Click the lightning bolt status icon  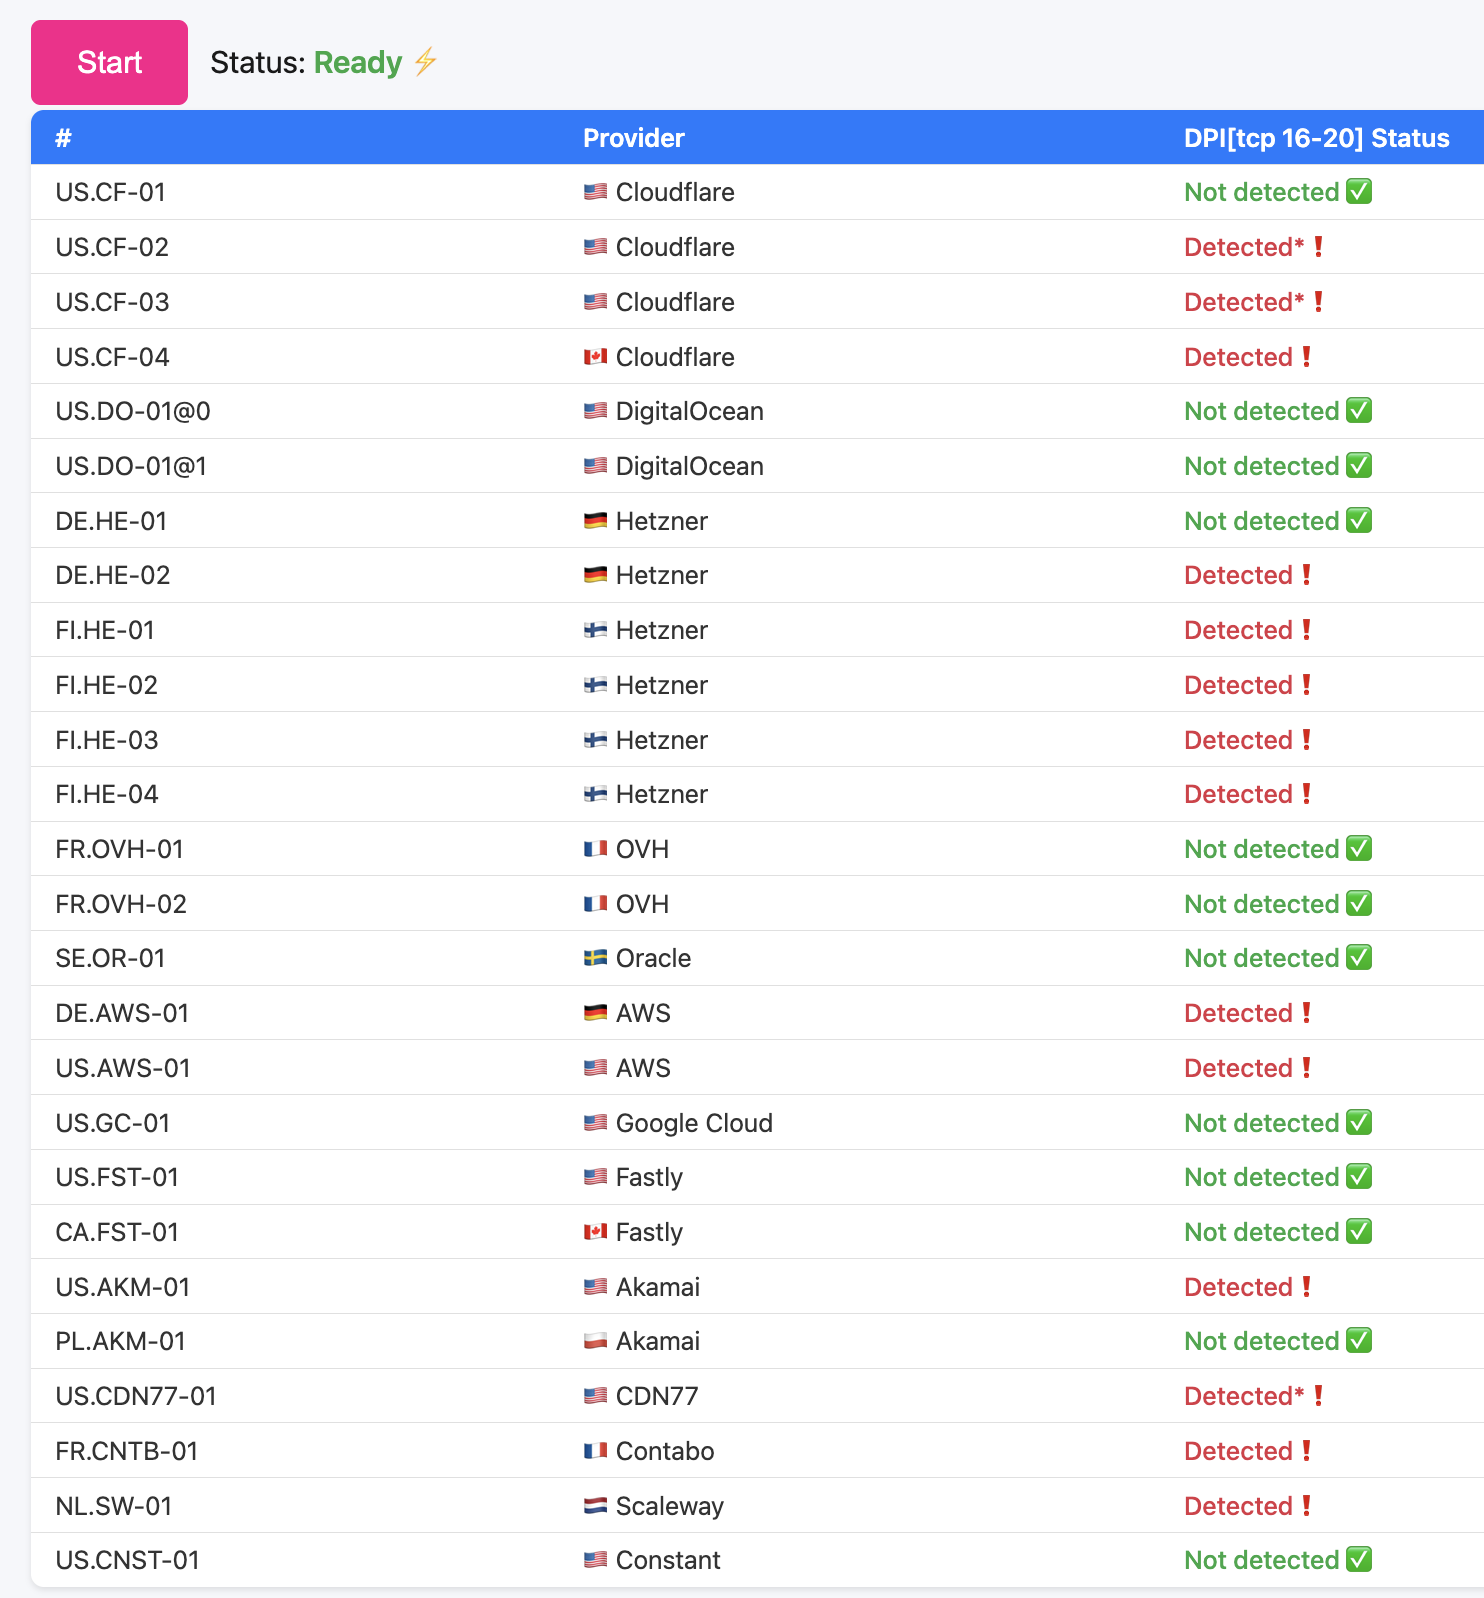pos(426,62)
